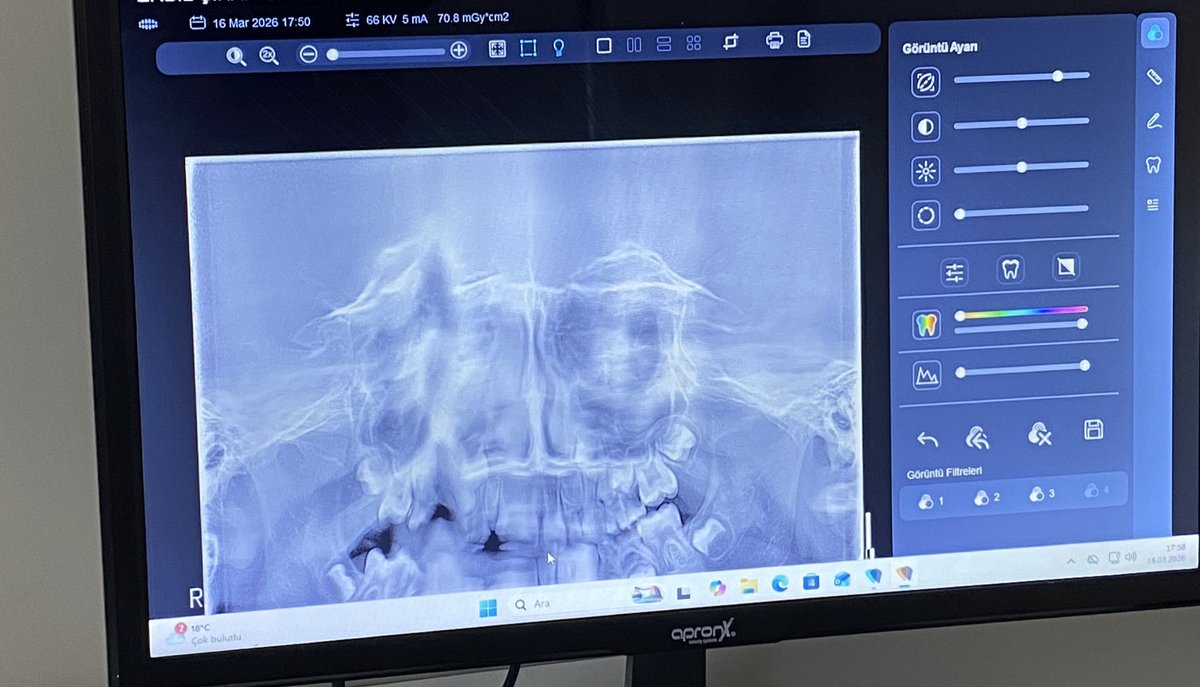This screenshot has width=1200, height=687.
Task: Click the undo arrow button
Action: pyautogui.click(x=928, y=439)
